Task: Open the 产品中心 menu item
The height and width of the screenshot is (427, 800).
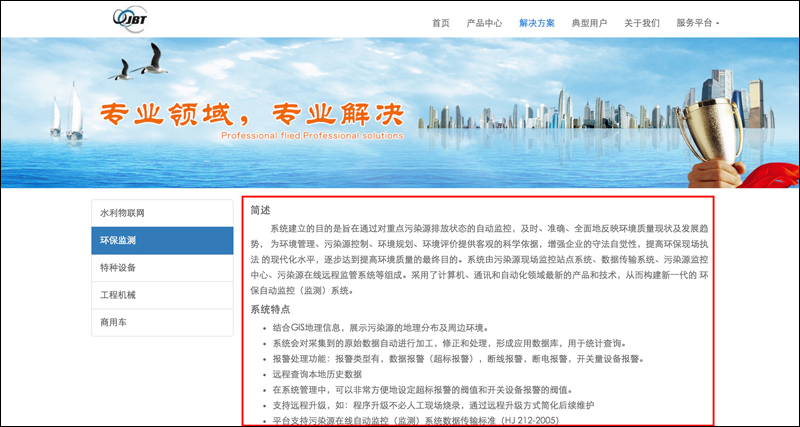Action: pyautogui.click(x=484, y=23)
